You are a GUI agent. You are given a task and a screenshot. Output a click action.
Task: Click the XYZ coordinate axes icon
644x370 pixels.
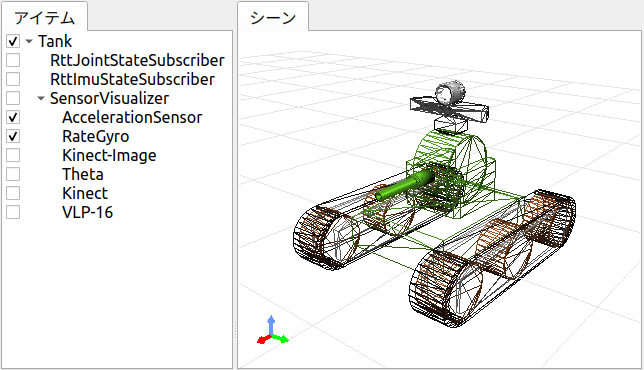pos(272,330)
